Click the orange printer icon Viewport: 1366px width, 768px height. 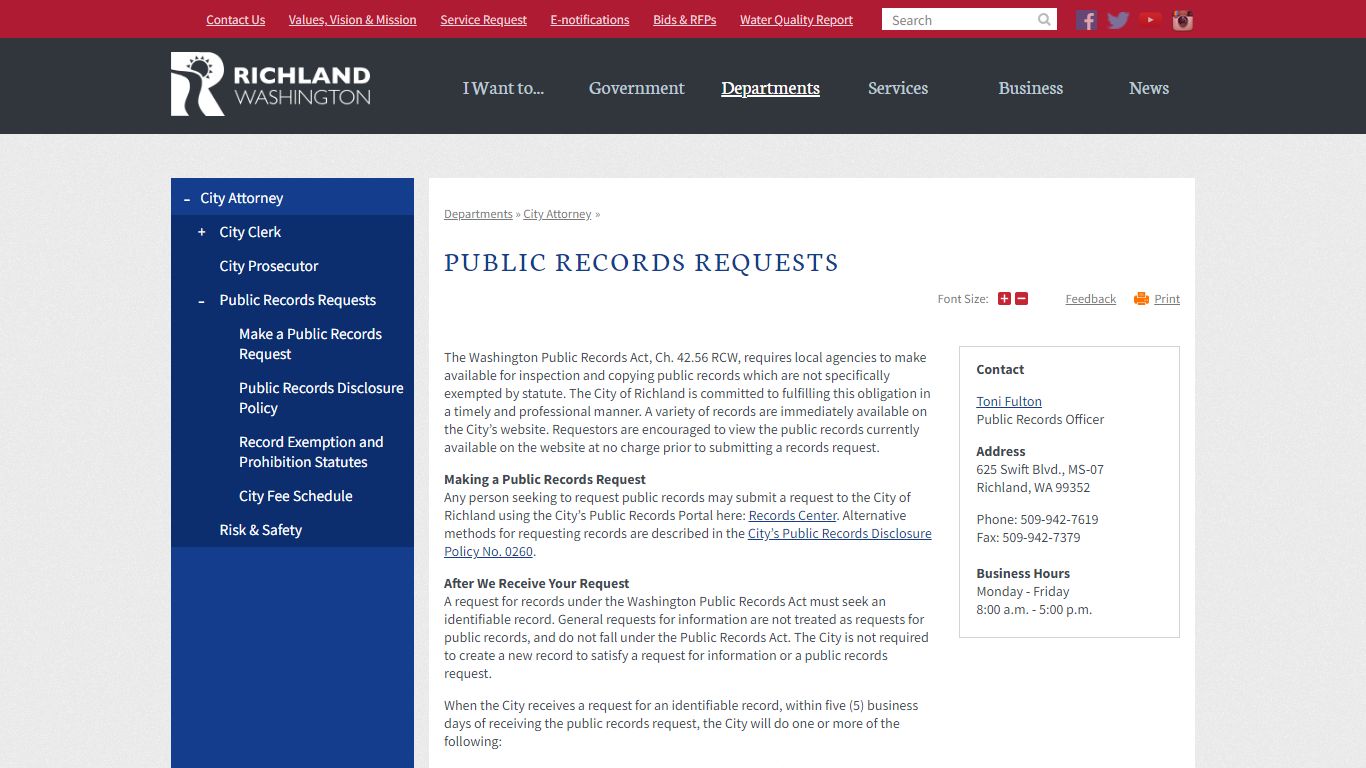pos(1141,299)
